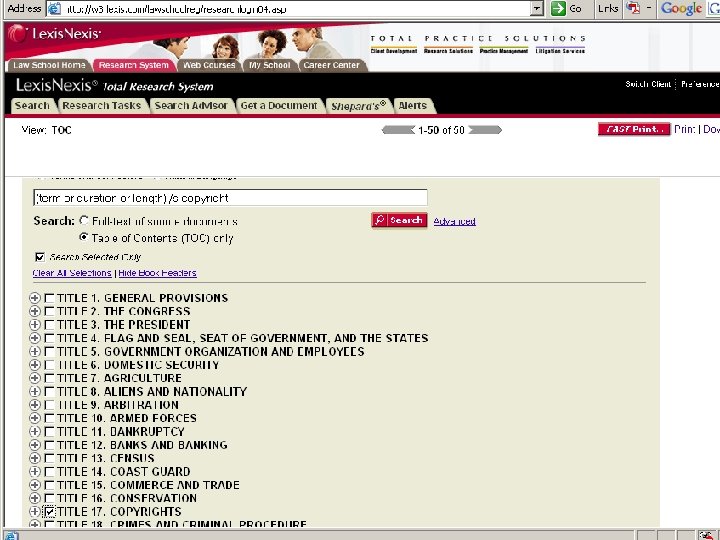Check the Title 14 Coast Guard box
Image resolution: width=720 pixels, height=540 pixels.
click(x=49, y=472)
